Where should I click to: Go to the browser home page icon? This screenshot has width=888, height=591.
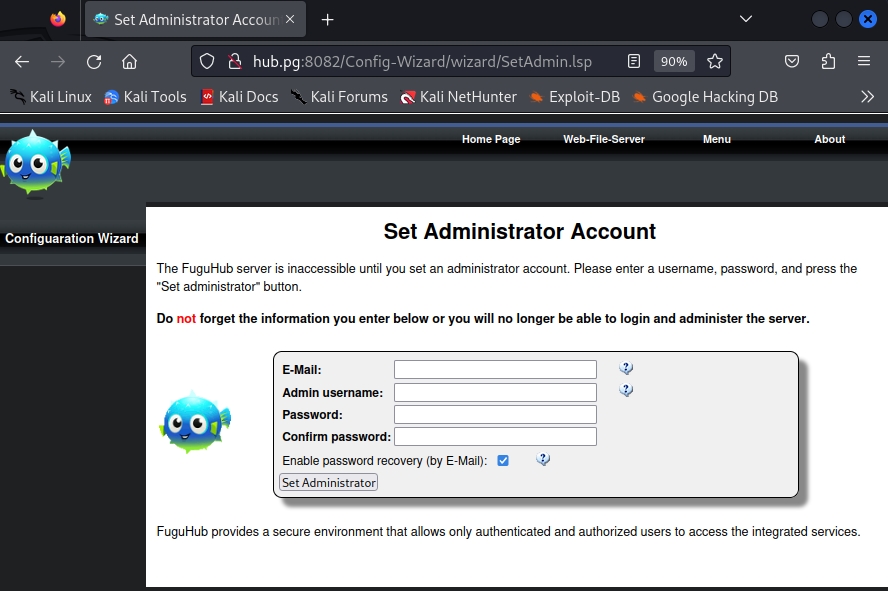click(130, 62)
